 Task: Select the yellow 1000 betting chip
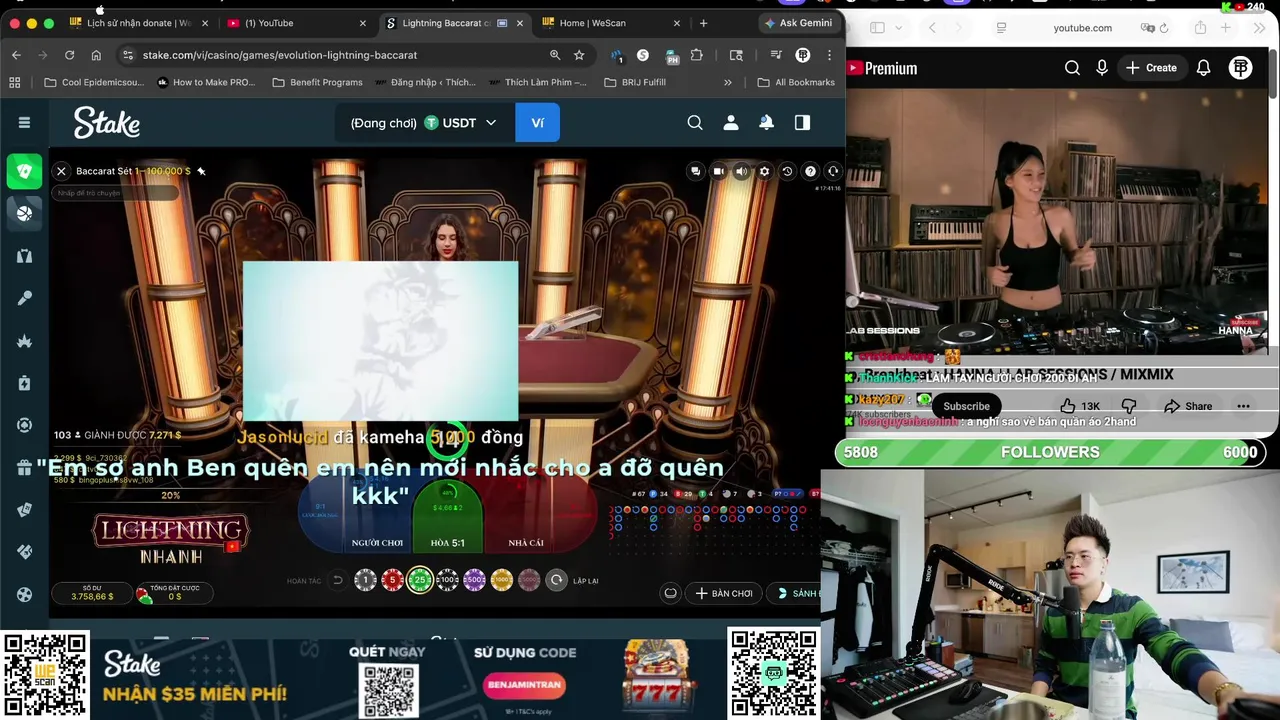tap(501, 580)
